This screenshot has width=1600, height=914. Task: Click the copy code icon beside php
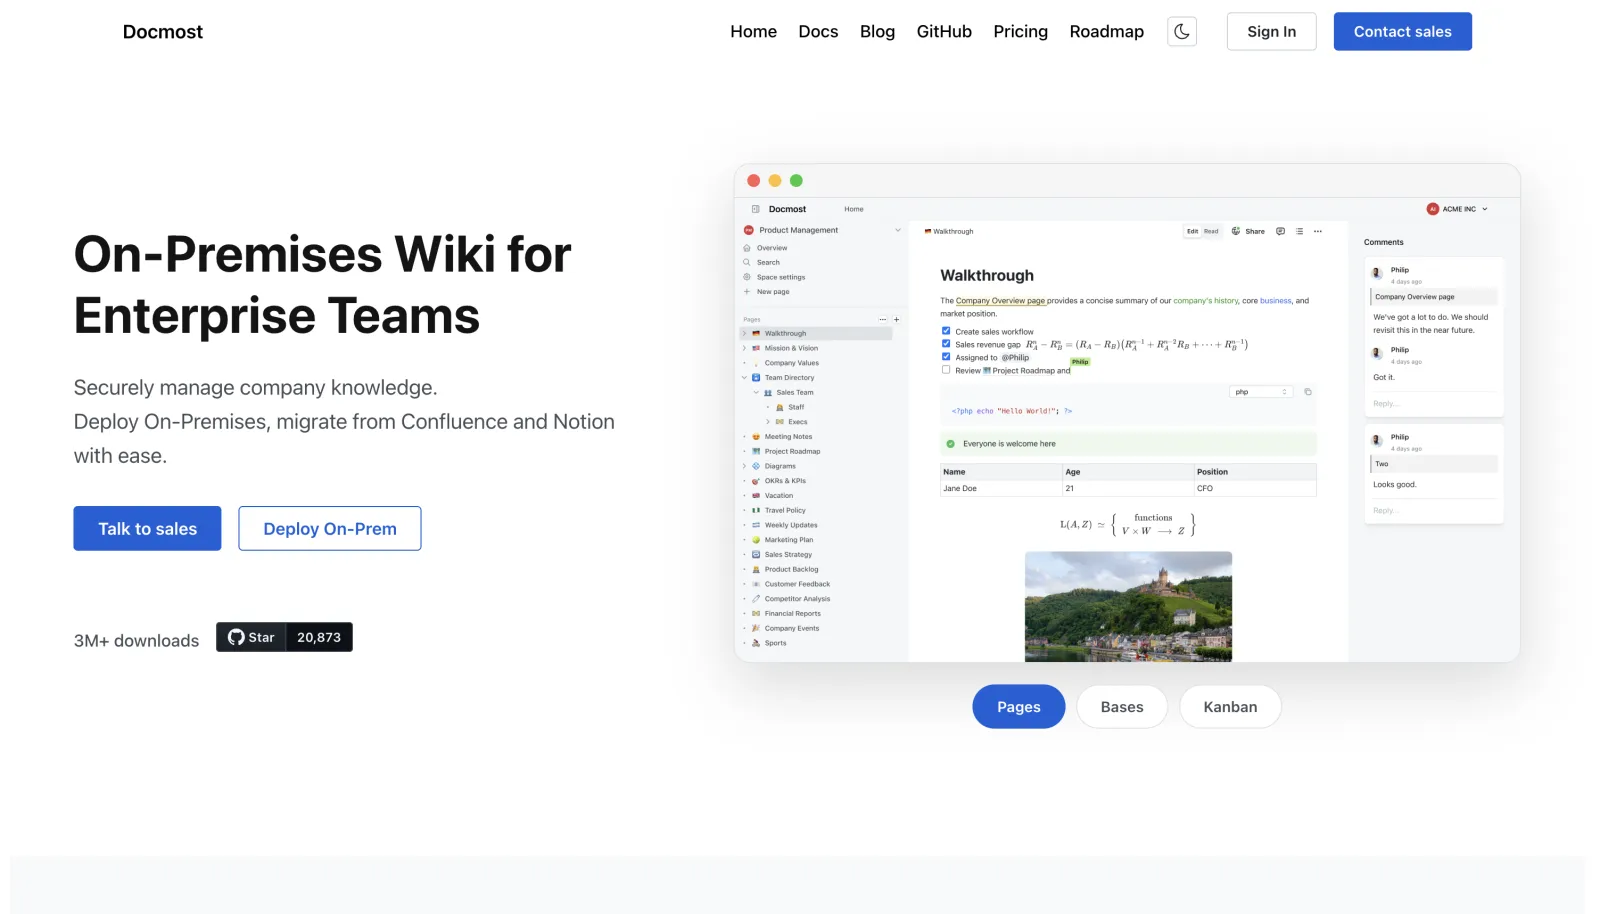[1307, 392]
